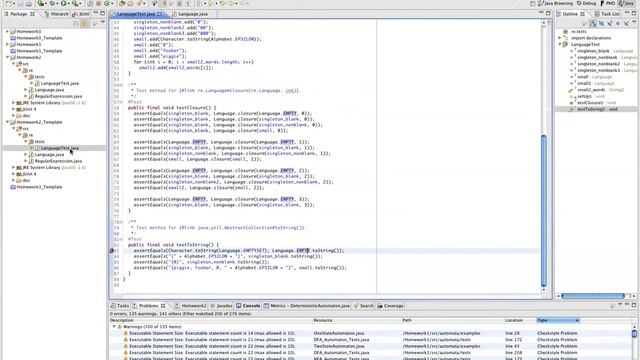This screenshot has width=640, height=360.
Task: Click the Open Perspective icon
Action: [x=532, y=3]
